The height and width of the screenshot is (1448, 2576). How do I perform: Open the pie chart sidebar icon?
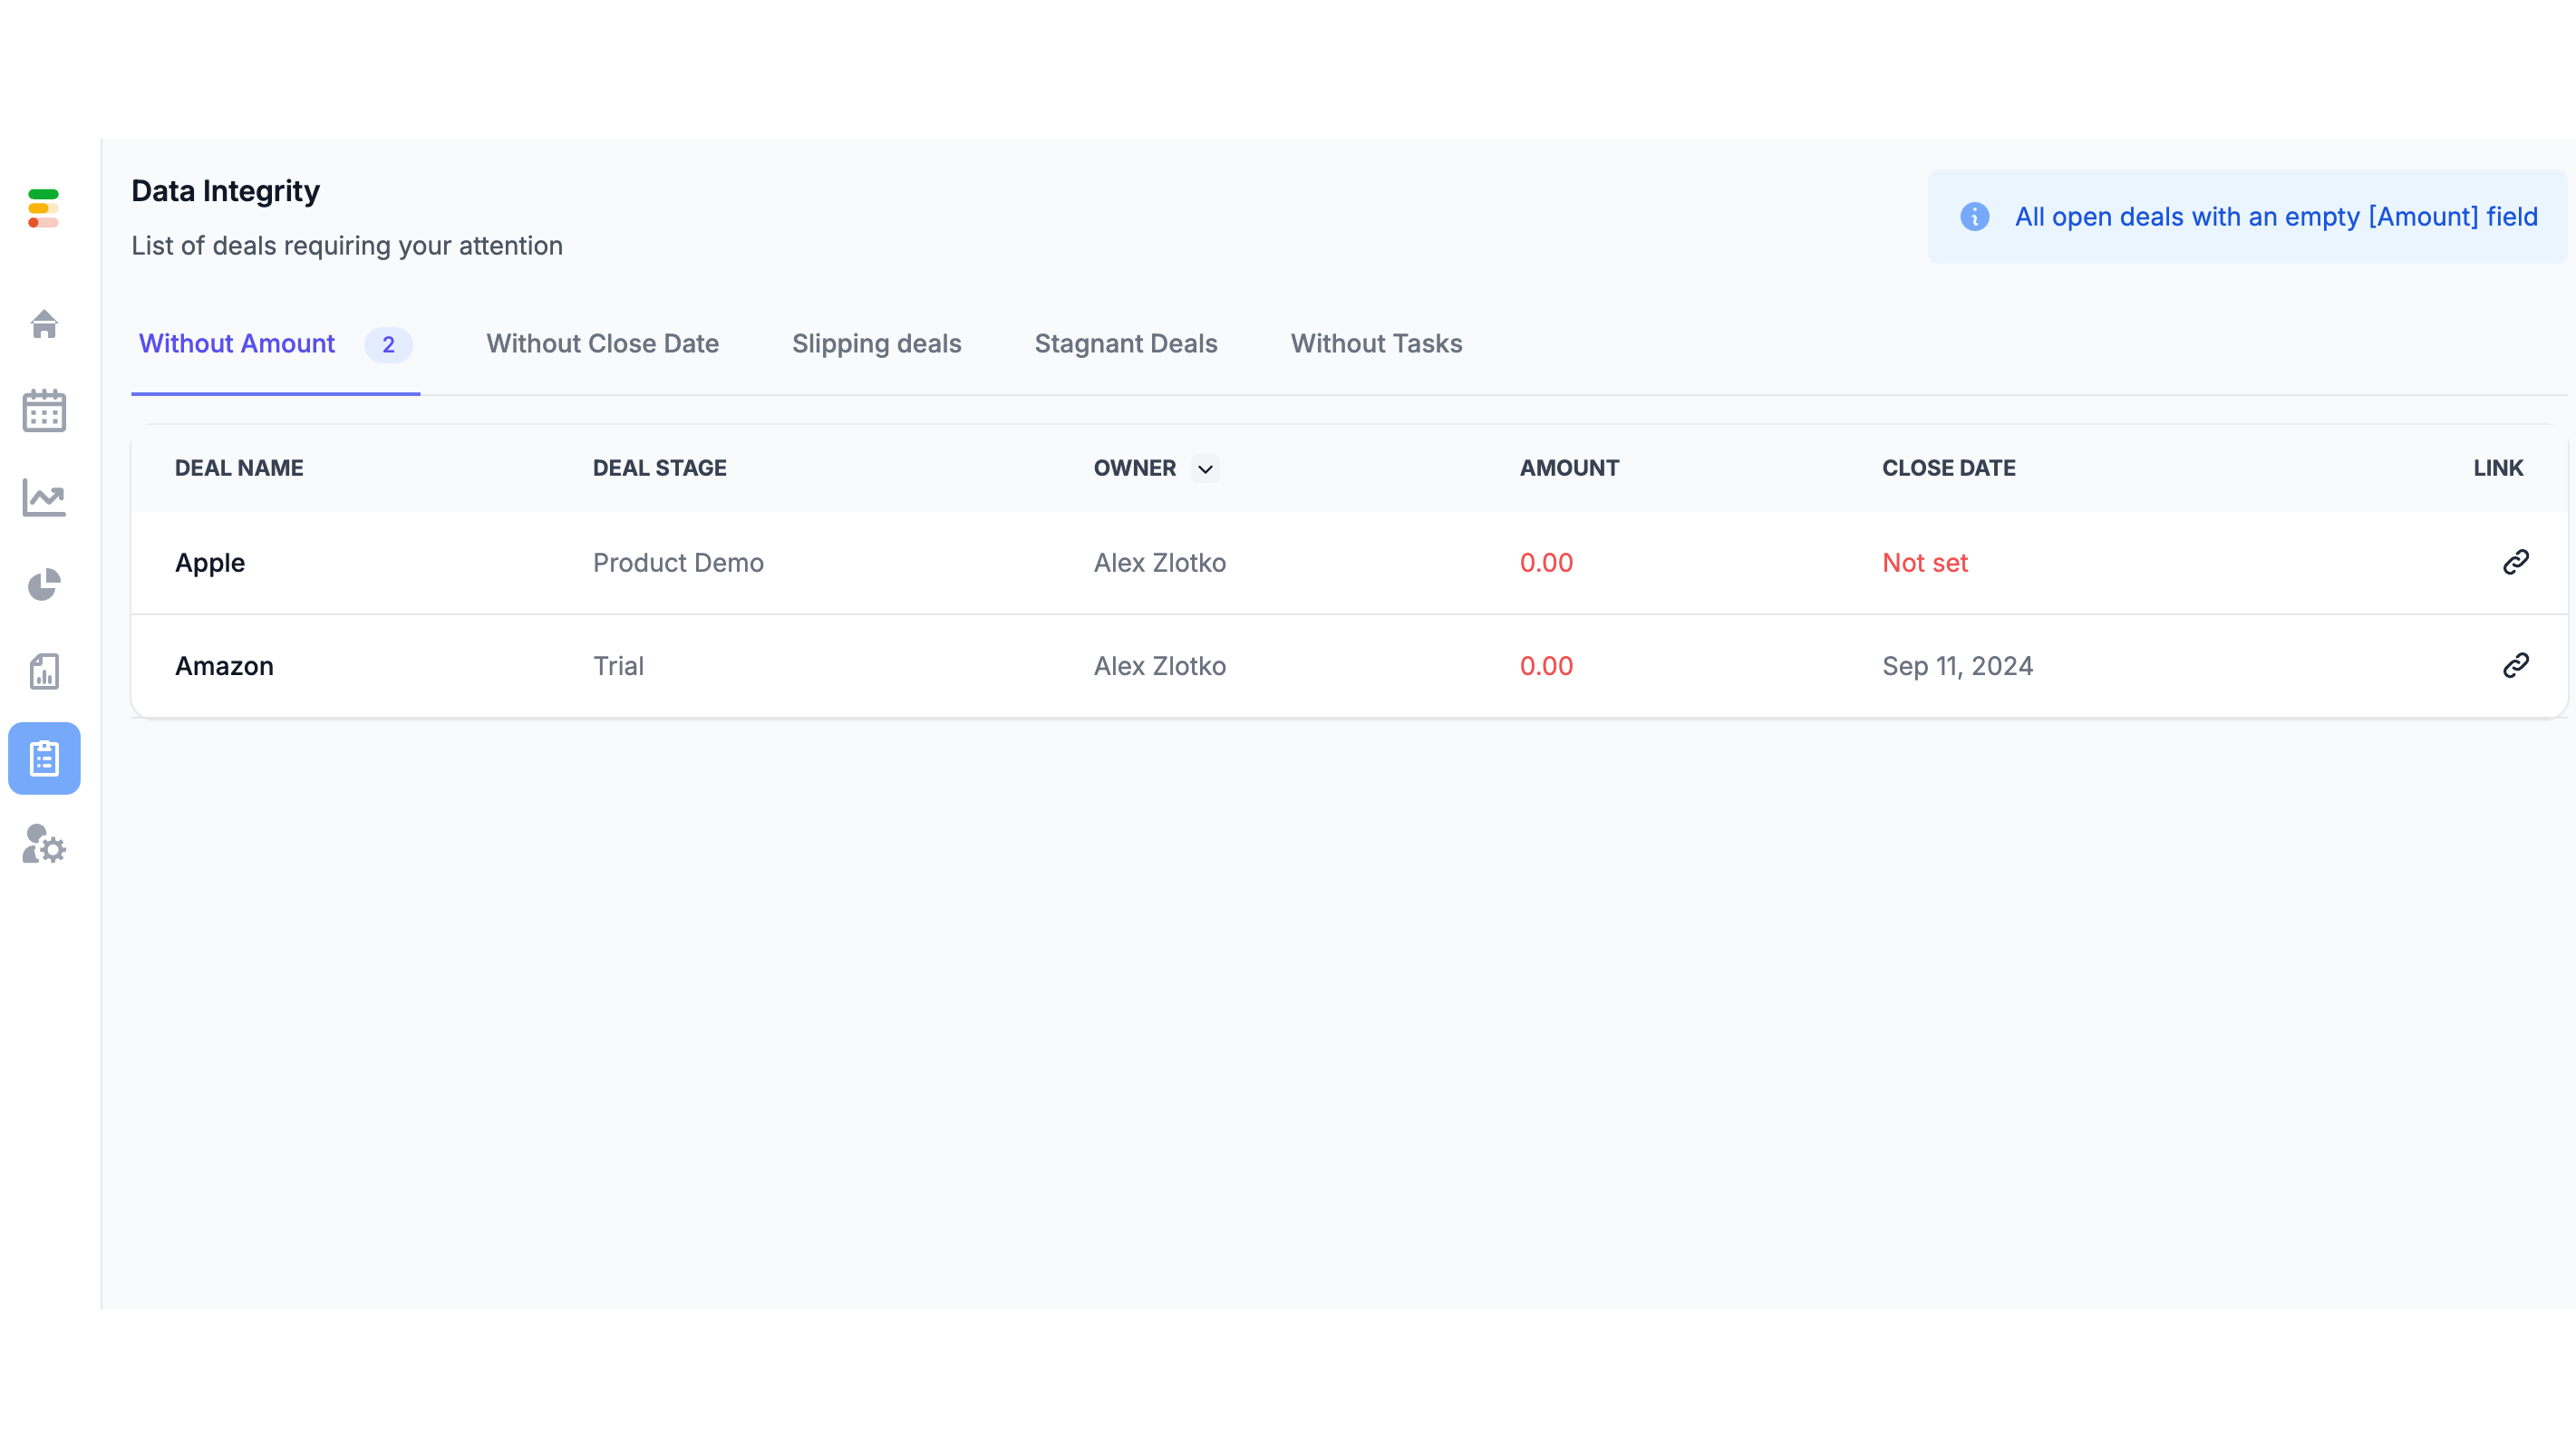[x=44, y=585]
